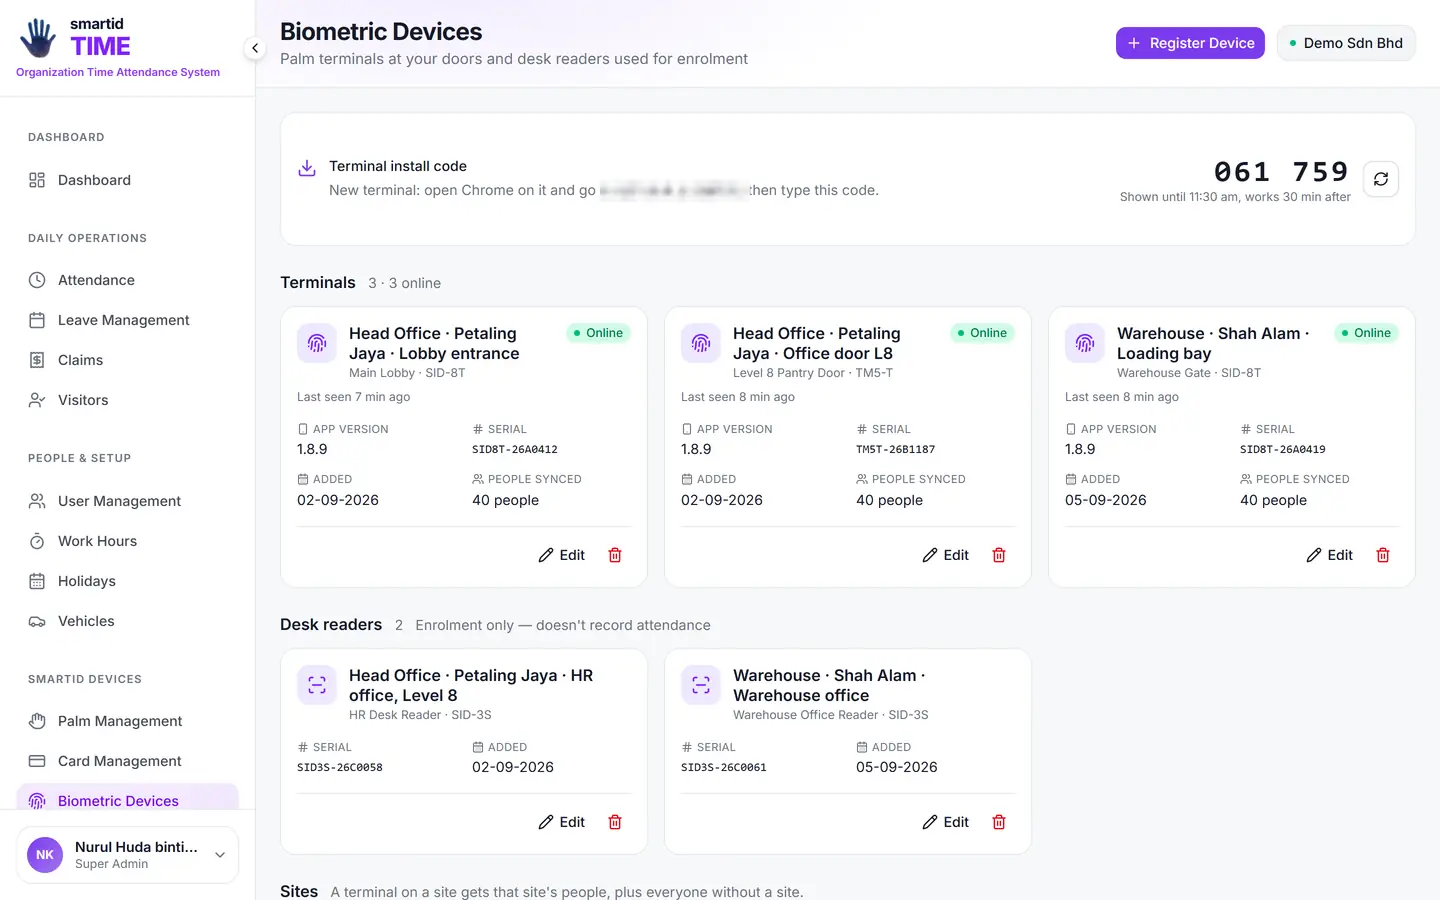Click the HR office desk reader icon
Image resolution: width=1440 pixels, height=900 pixels.
(317, 685)
